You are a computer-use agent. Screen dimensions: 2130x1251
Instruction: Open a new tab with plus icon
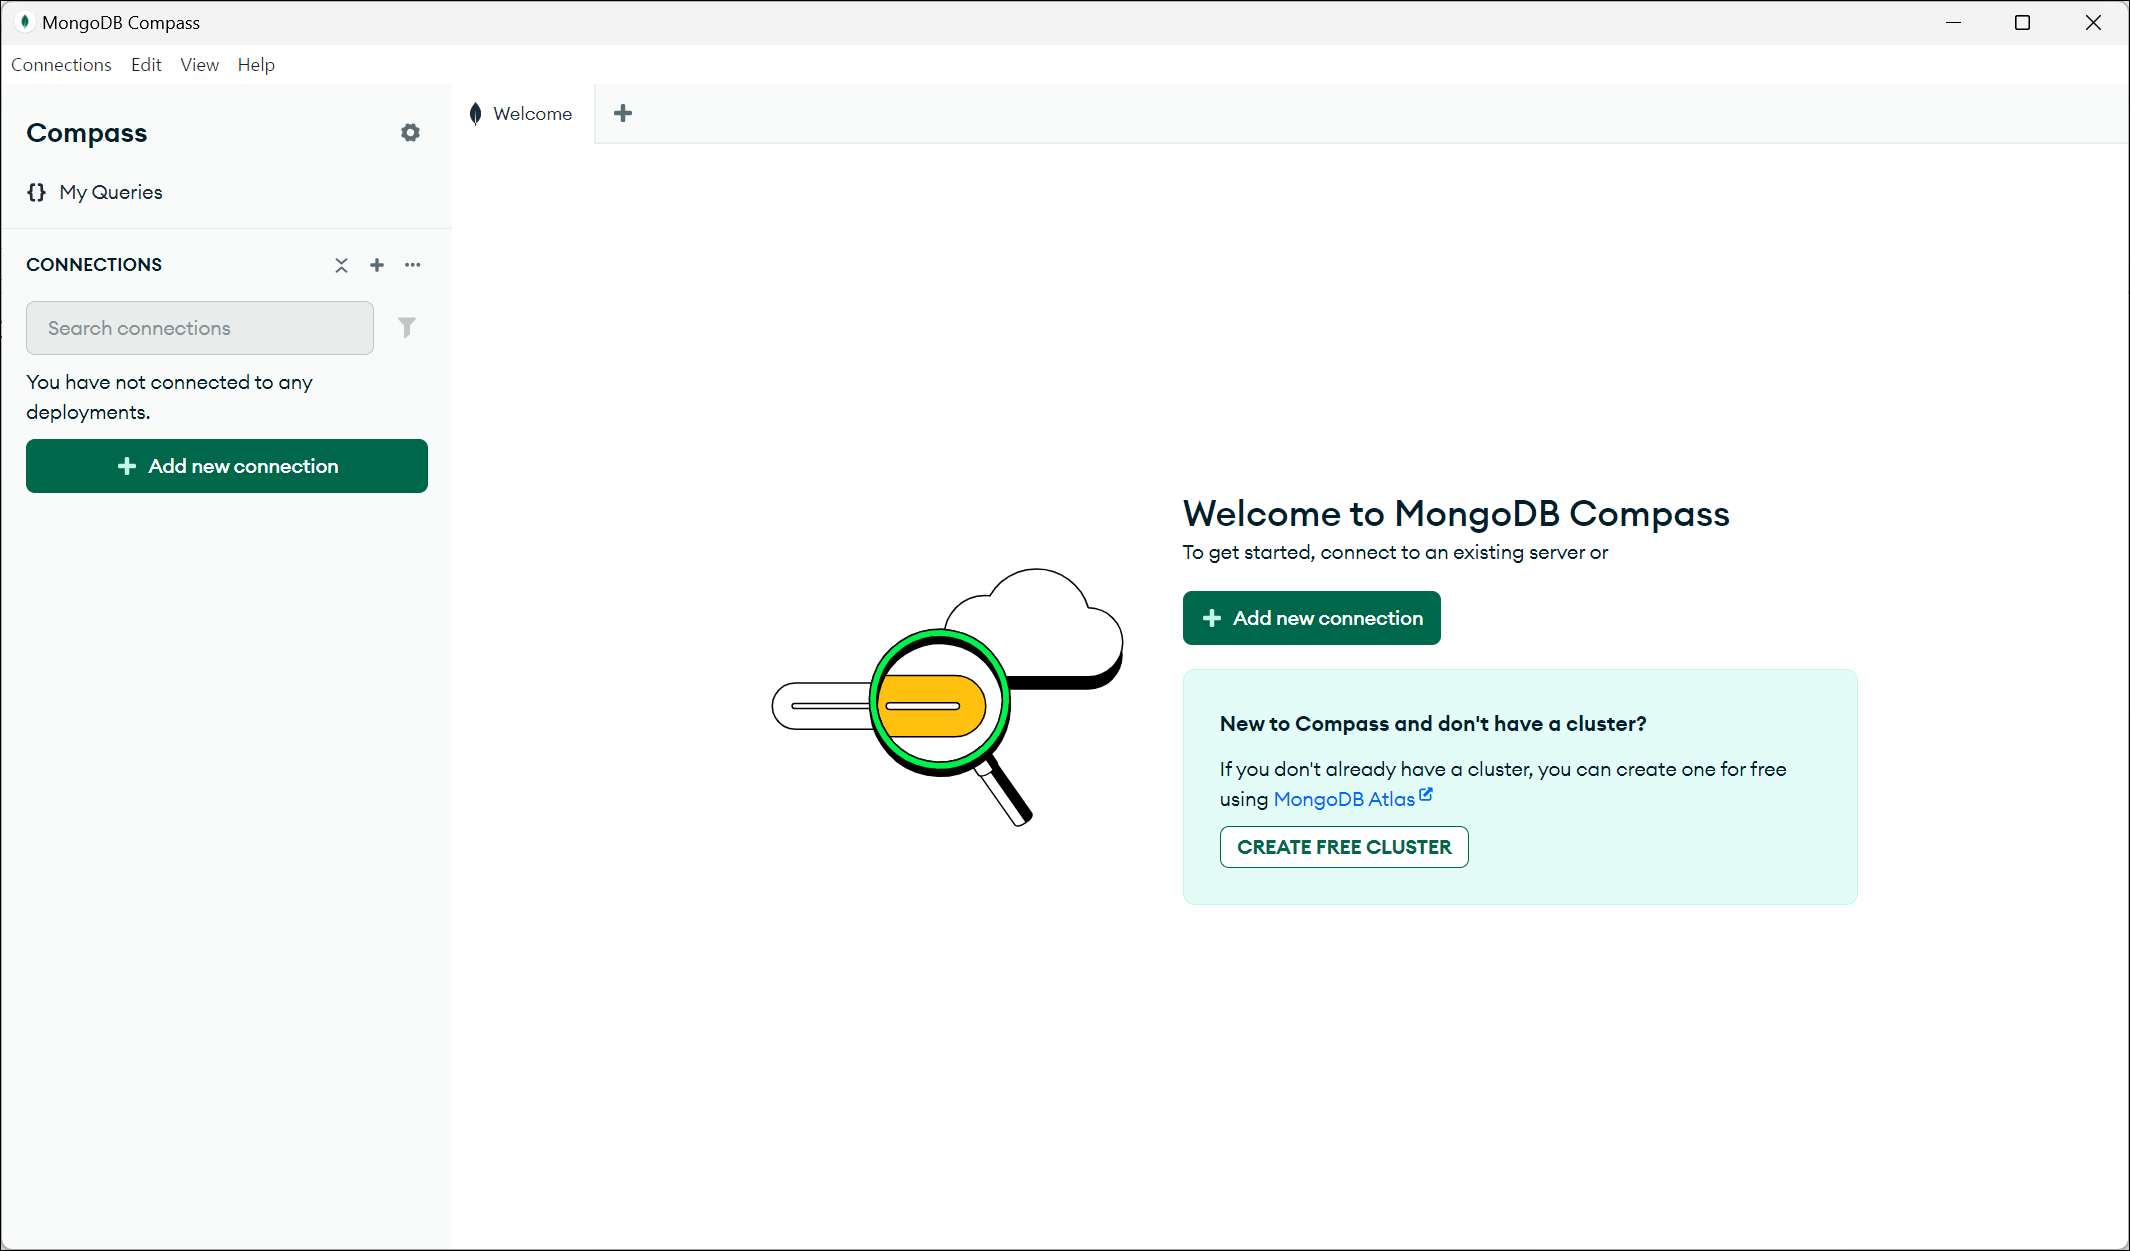tap(623, 113)
